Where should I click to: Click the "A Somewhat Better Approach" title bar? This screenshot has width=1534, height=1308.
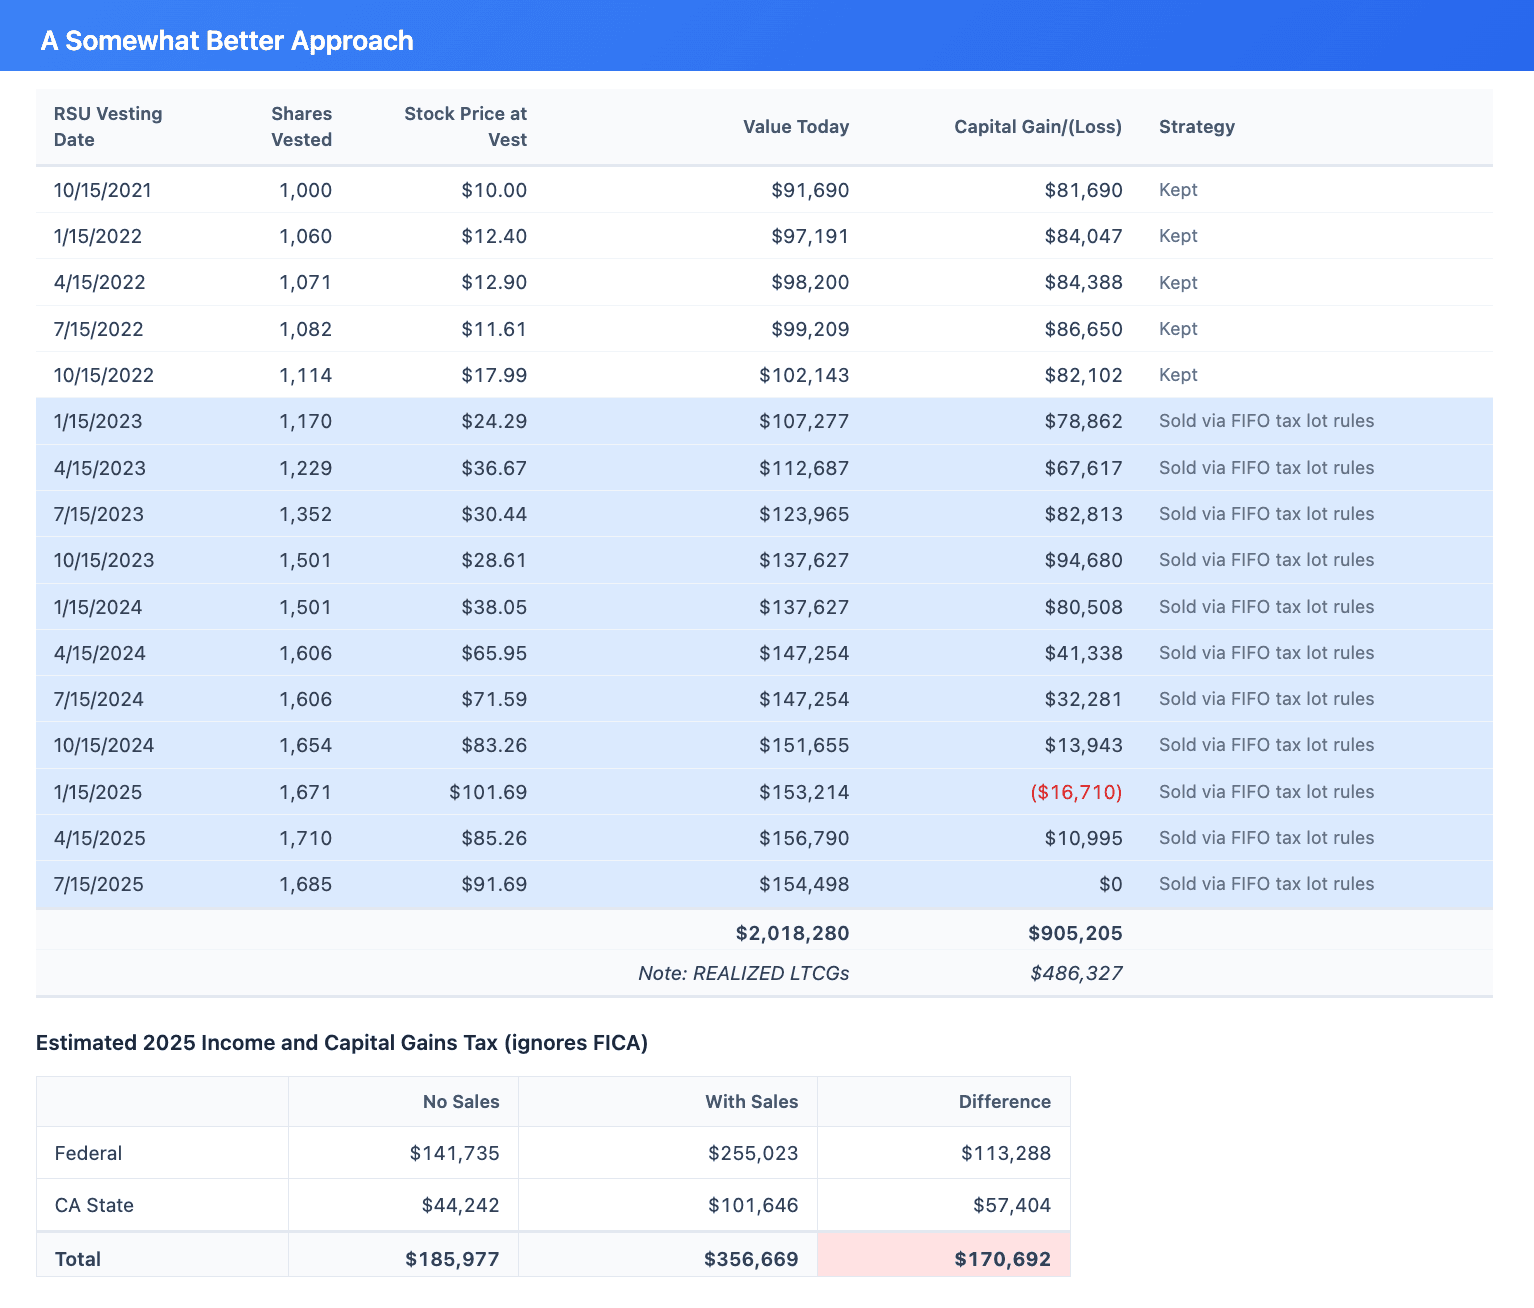[x=227, y=40]
